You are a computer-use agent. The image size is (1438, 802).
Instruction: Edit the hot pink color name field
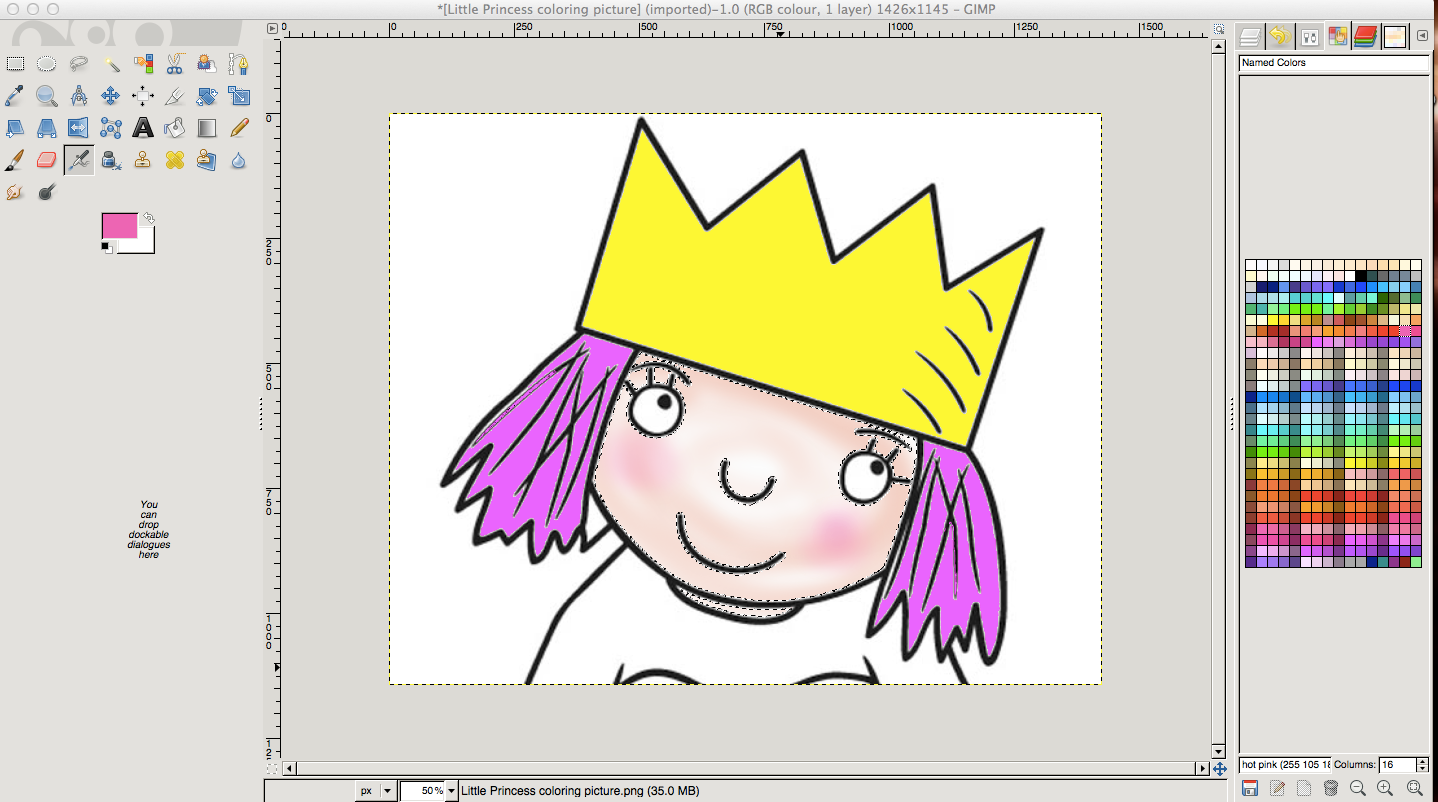coord(1285,765)
